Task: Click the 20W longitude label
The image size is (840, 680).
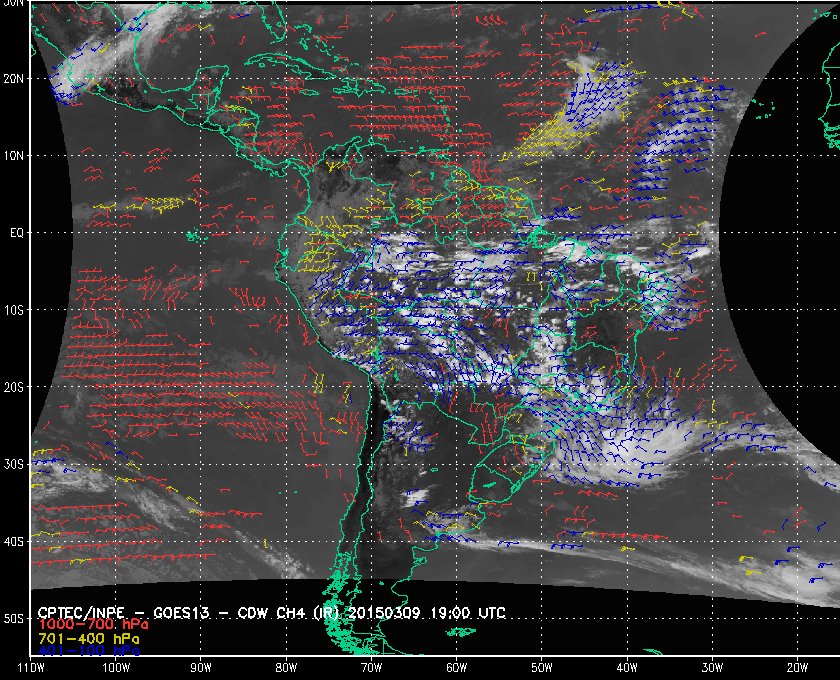Action: point(797,668)
